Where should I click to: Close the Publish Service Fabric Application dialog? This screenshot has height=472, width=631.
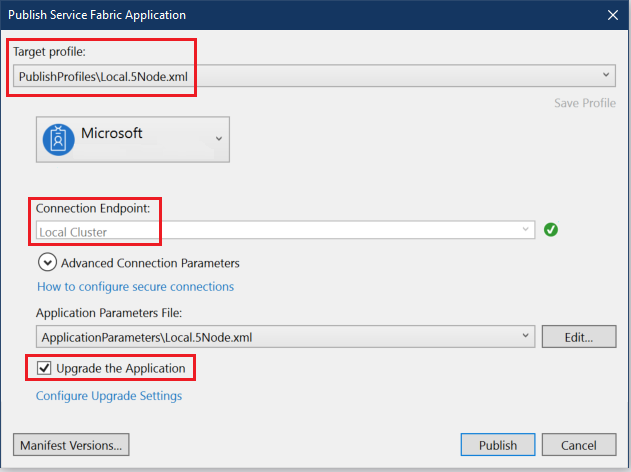click(612, 15)
